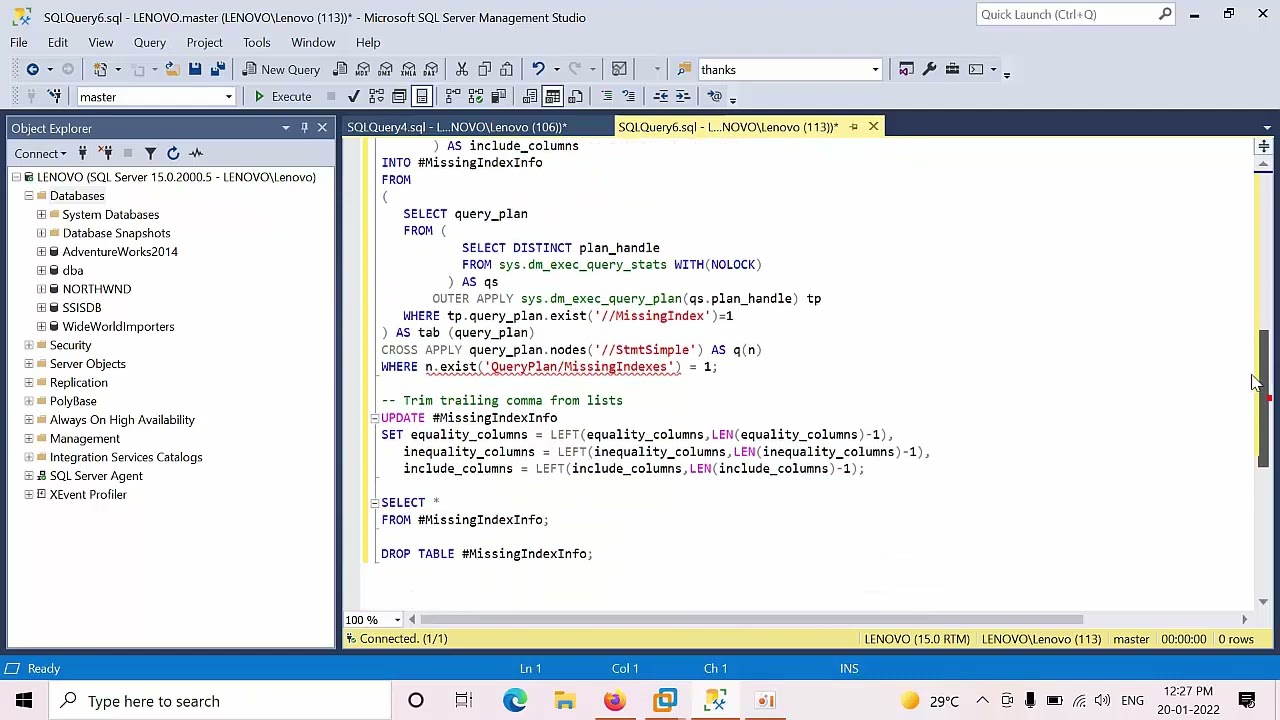Click the Query Options icon
1280x720 pixels.
tap(399, 96)
